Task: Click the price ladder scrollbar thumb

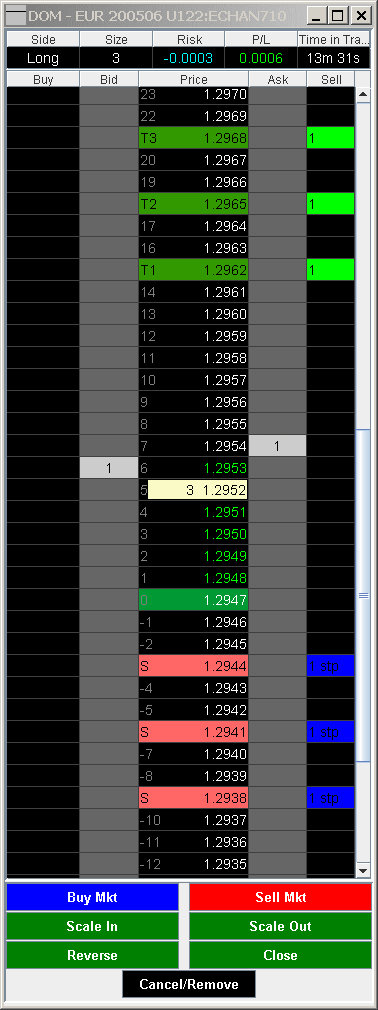Action: pos(363,596)
